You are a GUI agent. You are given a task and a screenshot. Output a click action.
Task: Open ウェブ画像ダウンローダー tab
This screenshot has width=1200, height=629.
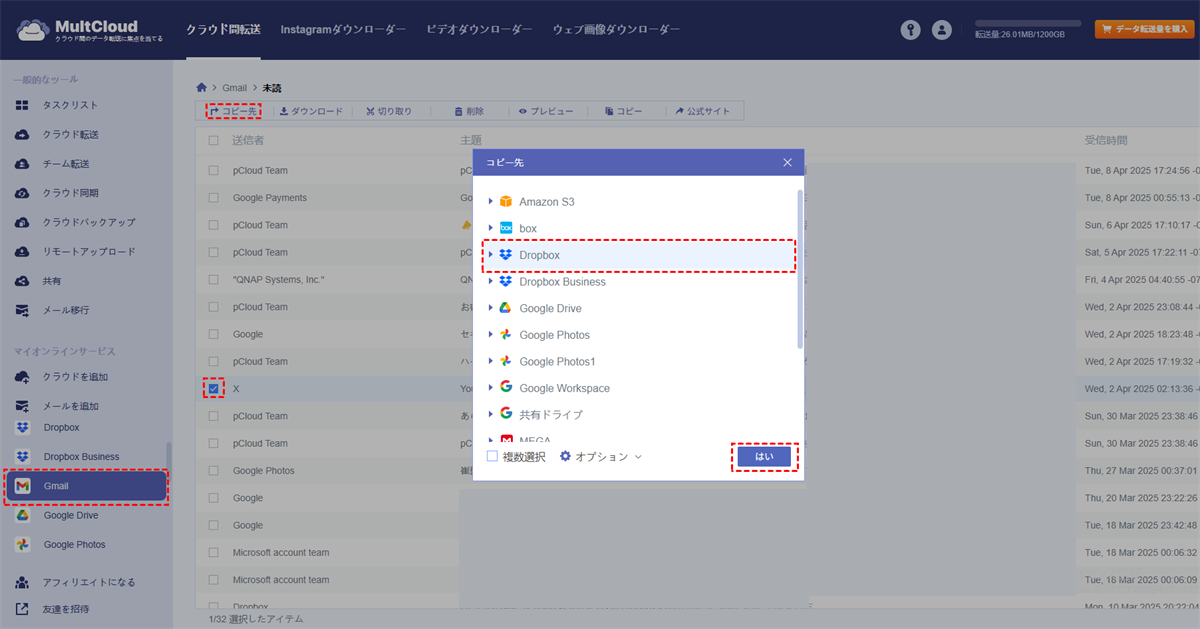click(x=616, y=30)
